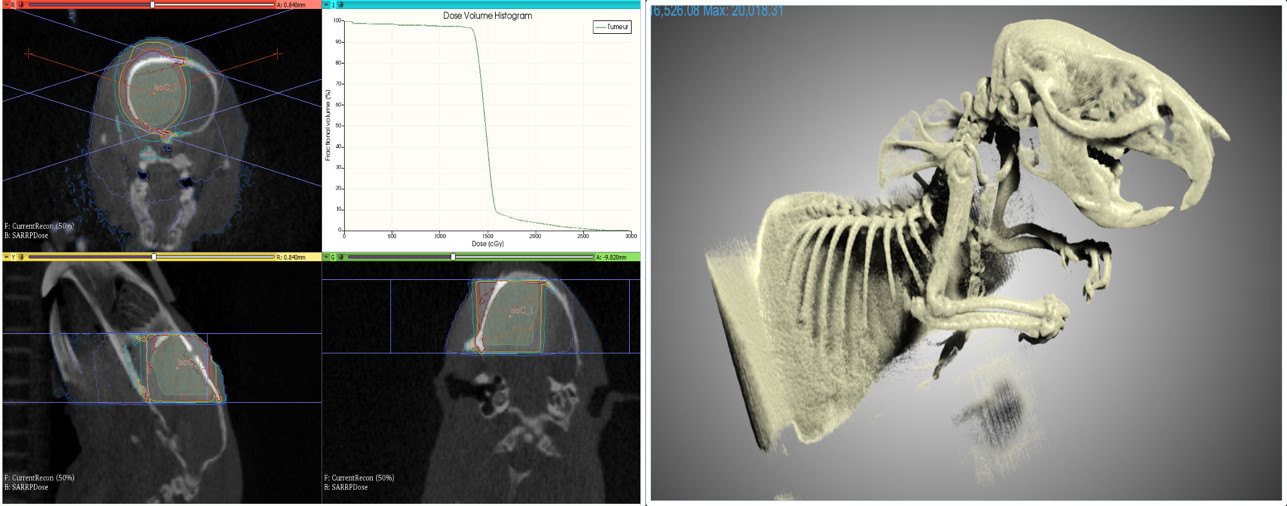Click the yellow slice offset slider handle
This screenshot has height=506, width=1287.
(154, 257)
